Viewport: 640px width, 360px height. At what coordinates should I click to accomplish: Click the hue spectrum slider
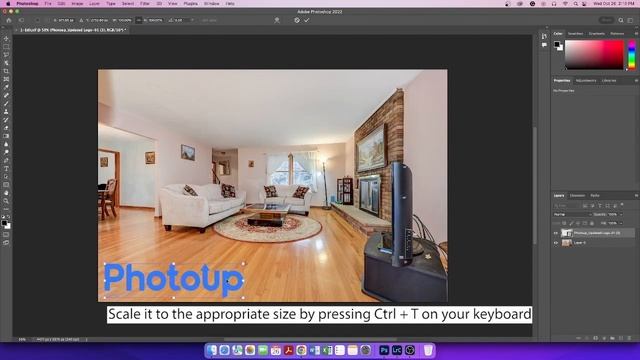point(632,54)
